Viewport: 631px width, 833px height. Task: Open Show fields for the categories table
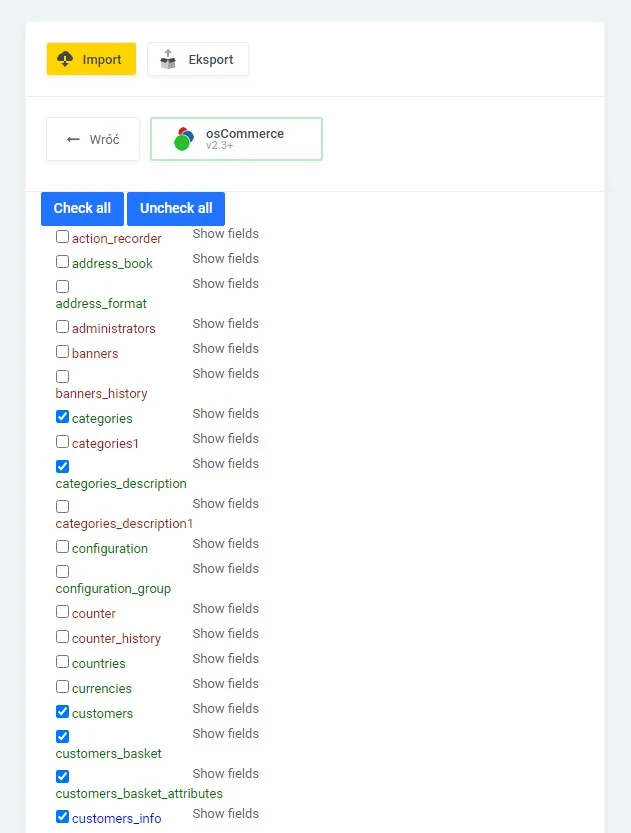pos(225,413)
